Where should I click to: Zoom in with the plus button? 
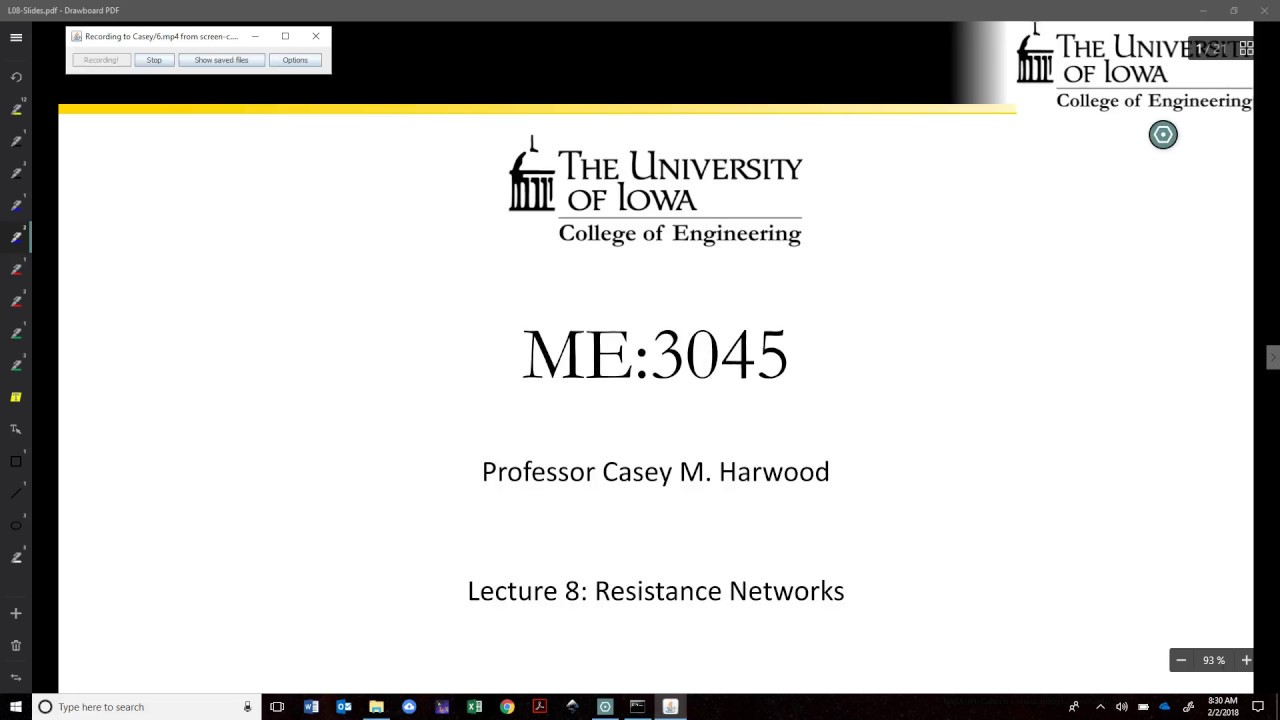point(1246,660)
